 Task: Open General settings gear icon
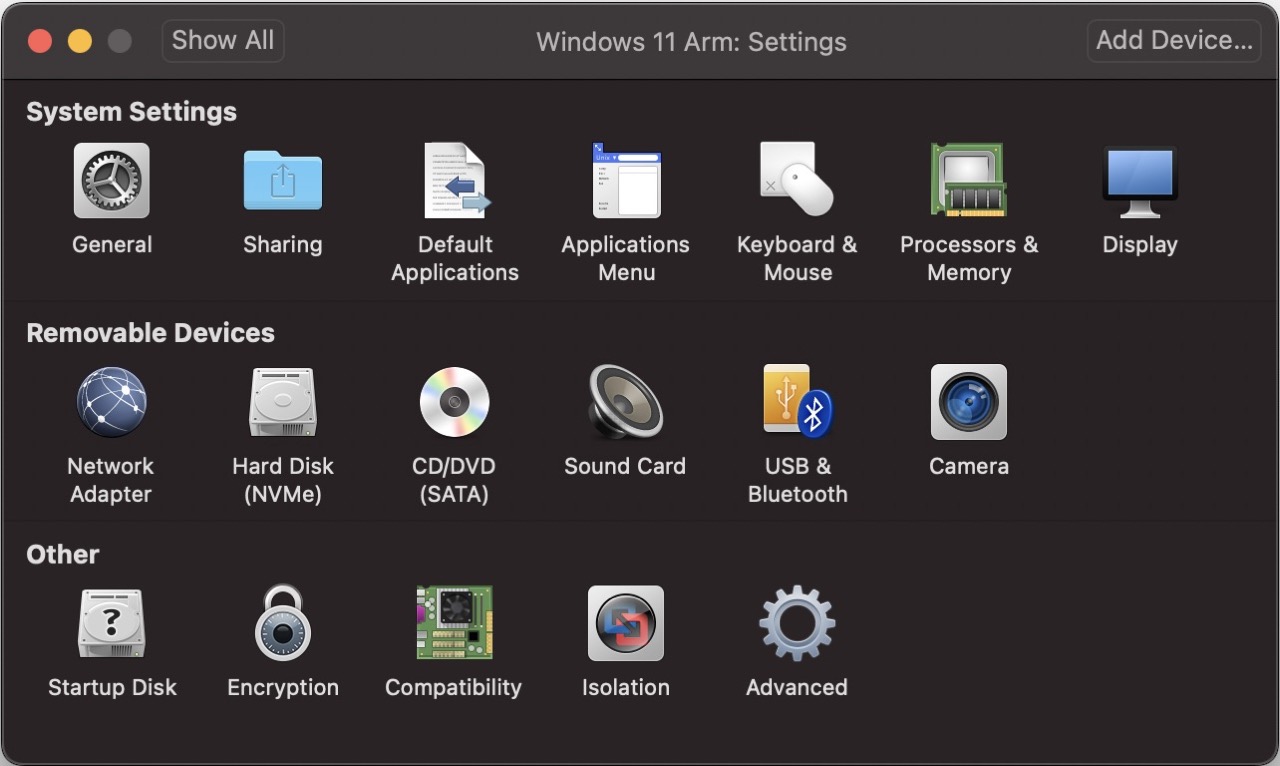(x=112, y=180)
